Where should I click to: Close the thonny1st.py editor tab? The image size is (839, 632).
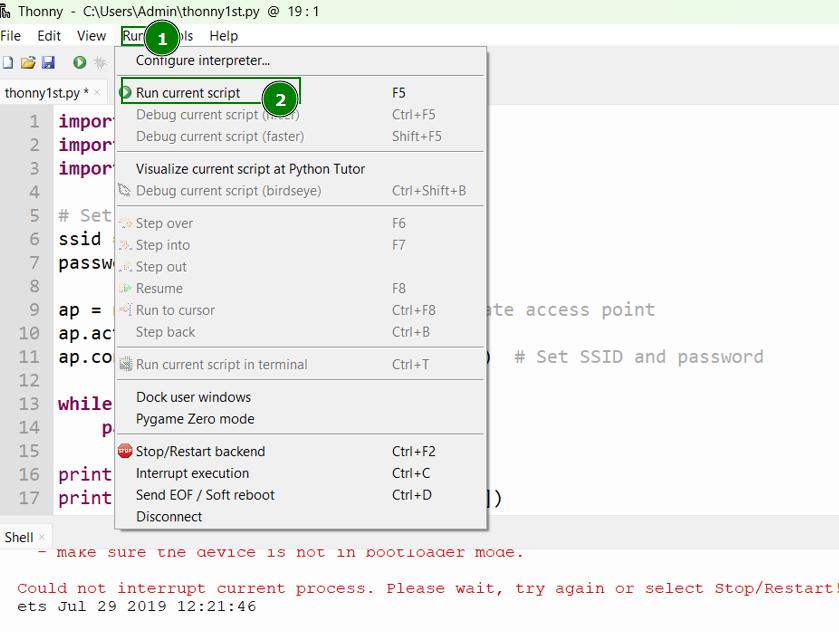point(97,93)
